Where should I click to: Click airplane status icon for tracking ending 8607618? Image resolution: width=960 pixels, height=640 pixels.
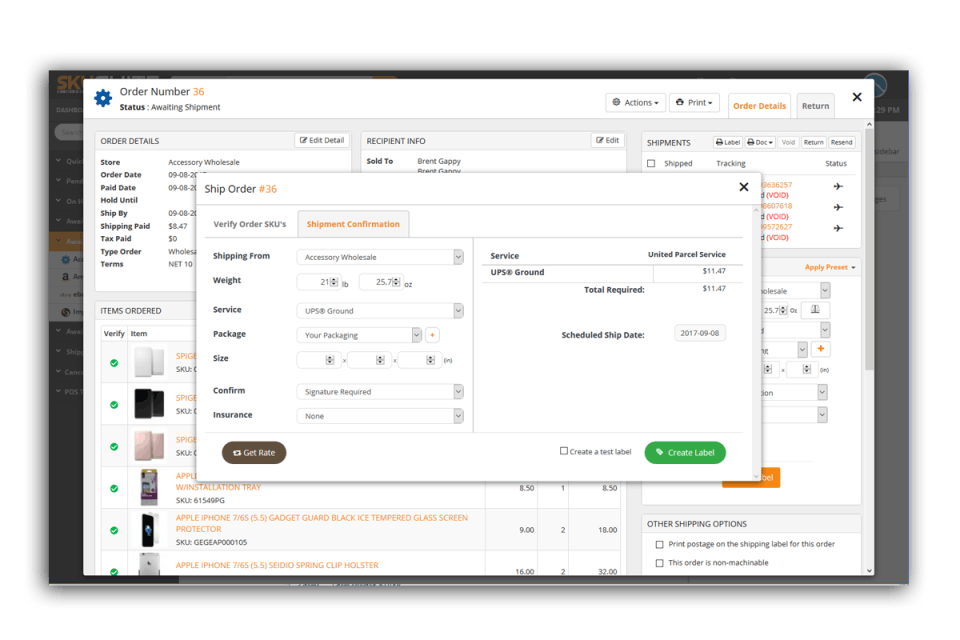pyautogui.click(x=838, y=207)
